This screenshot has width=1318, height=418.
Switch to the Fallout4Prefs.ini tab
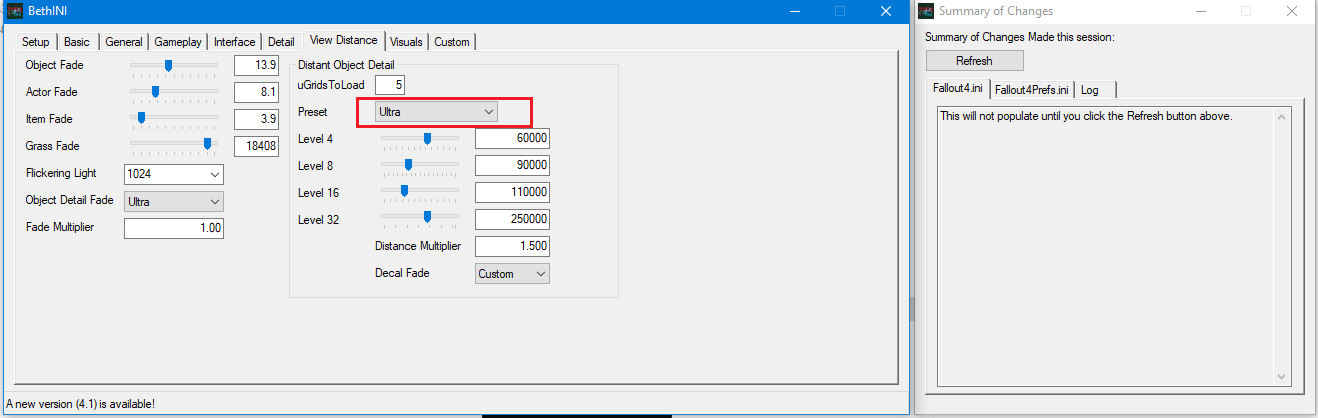coord(1031,90)
